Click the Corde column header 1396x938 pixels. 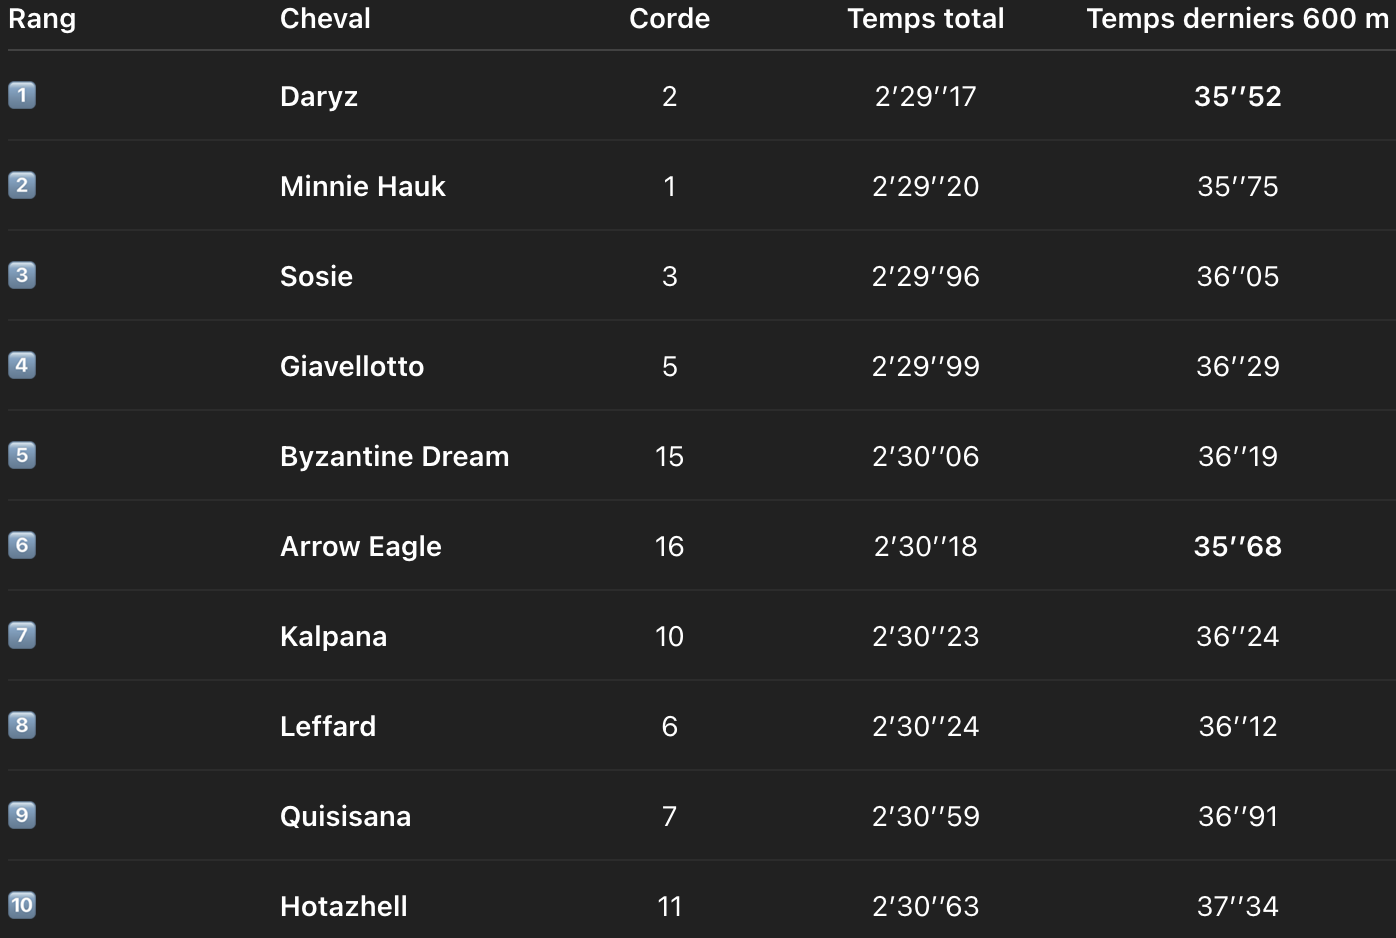point(669,19)
